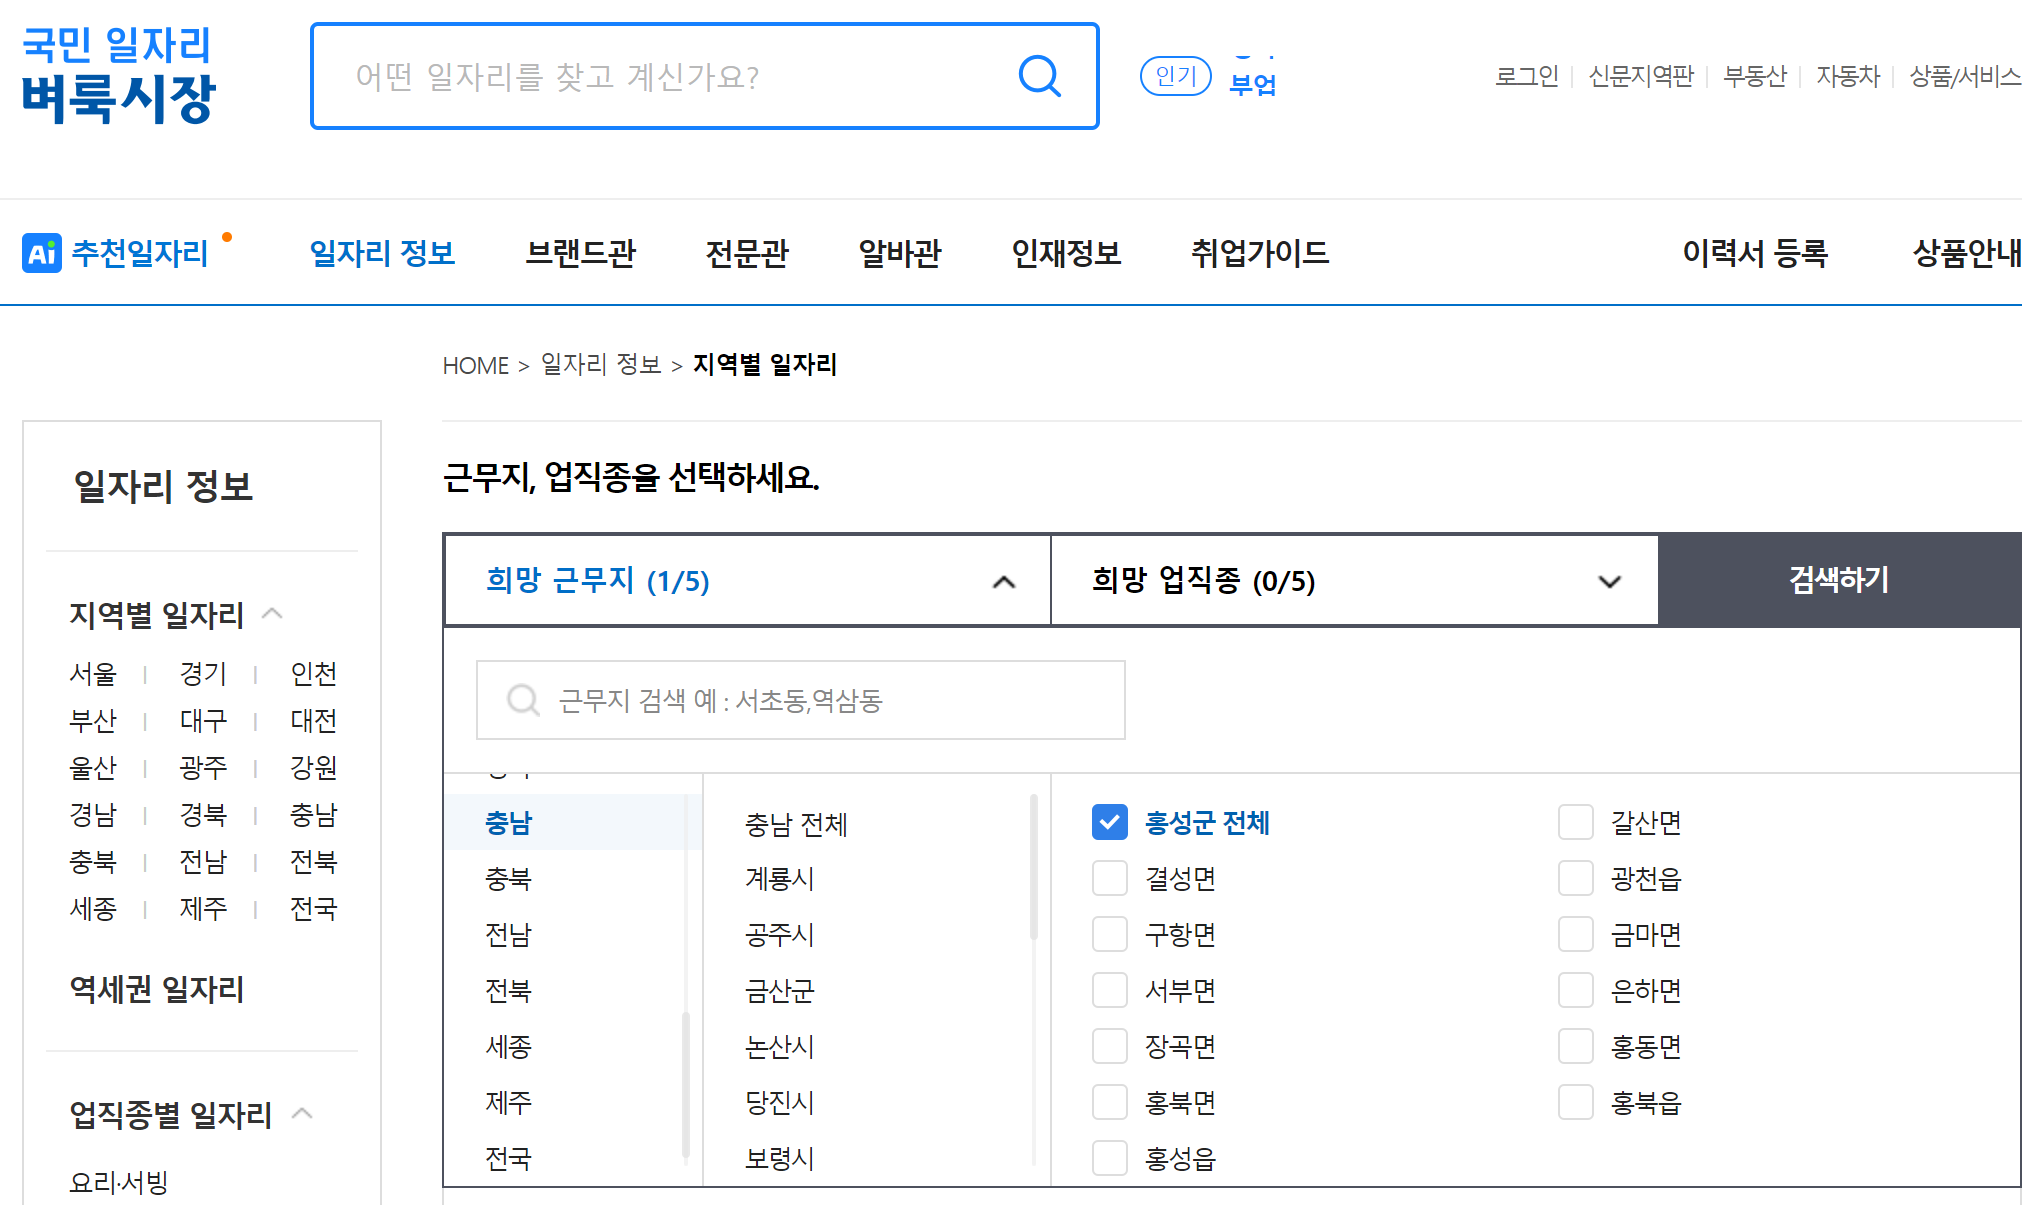Check the 구항면 checkbox
Screen dimensions: 2022x1205
coord(1110,934)
